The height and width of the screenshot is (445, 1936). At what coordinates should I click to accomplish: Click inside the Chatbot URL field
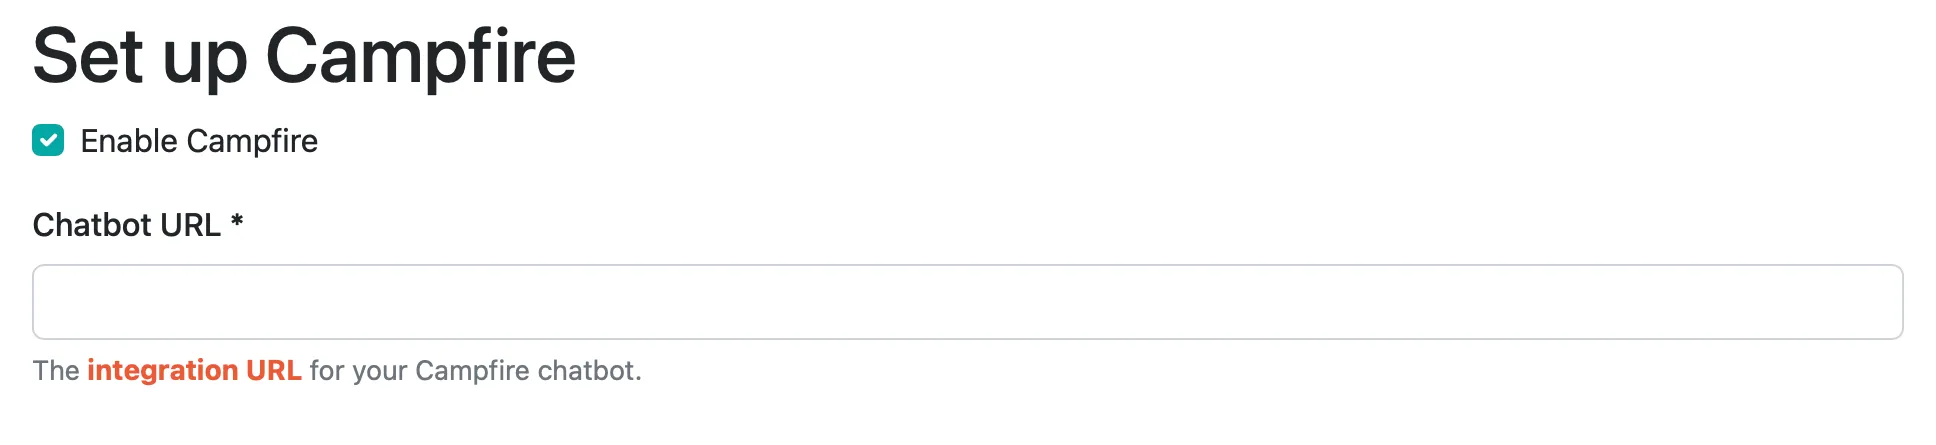point(967,302)
